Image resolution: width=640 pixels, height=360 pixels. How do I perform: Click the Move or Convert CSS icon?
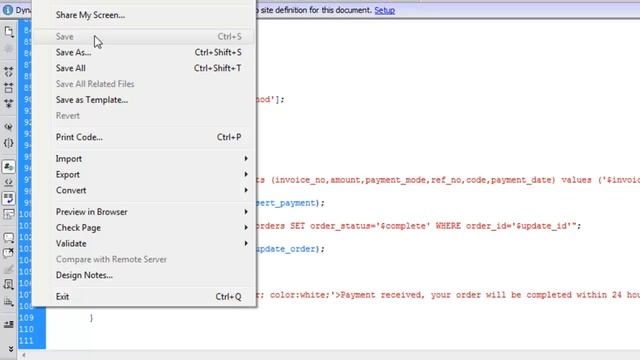[9, 302]
